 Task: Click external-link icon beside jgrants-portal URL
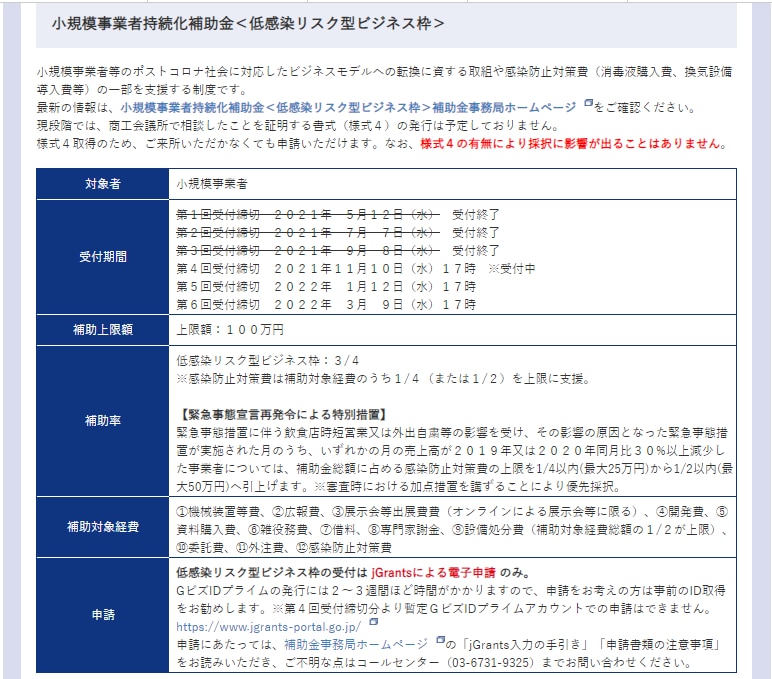tap(374, 622)
